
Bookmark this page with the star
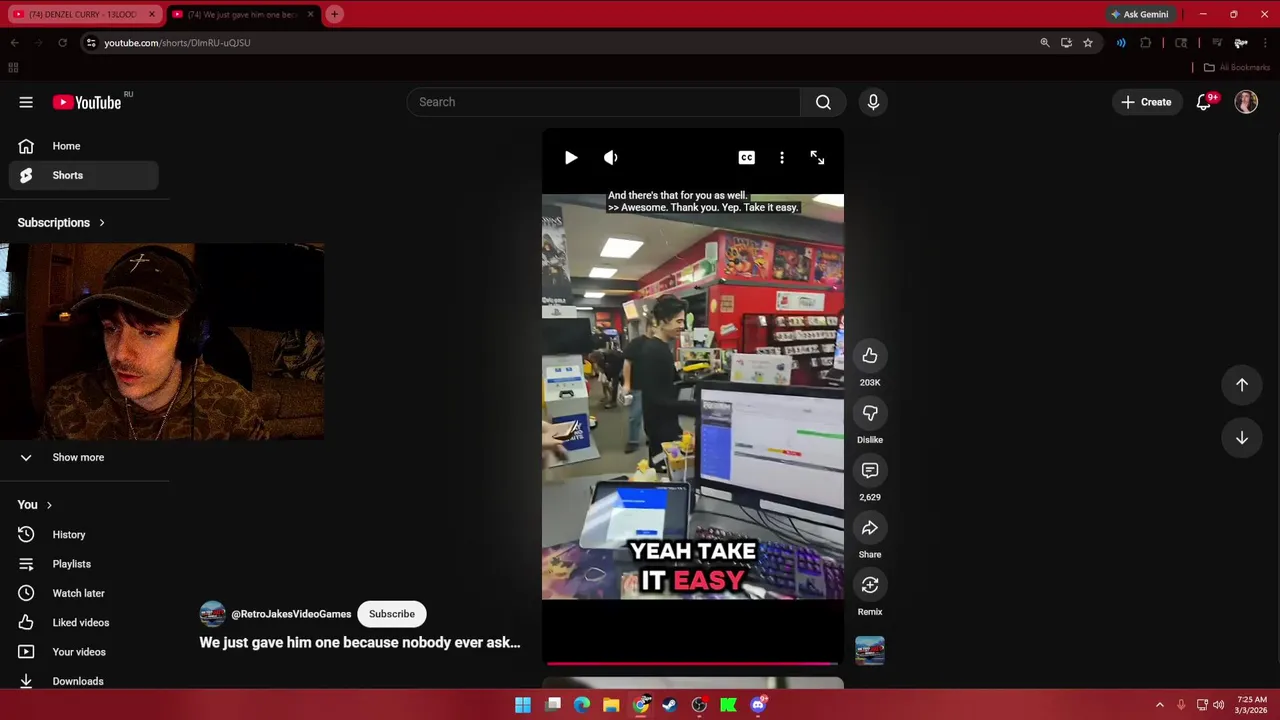click(x=1088, y=43)
